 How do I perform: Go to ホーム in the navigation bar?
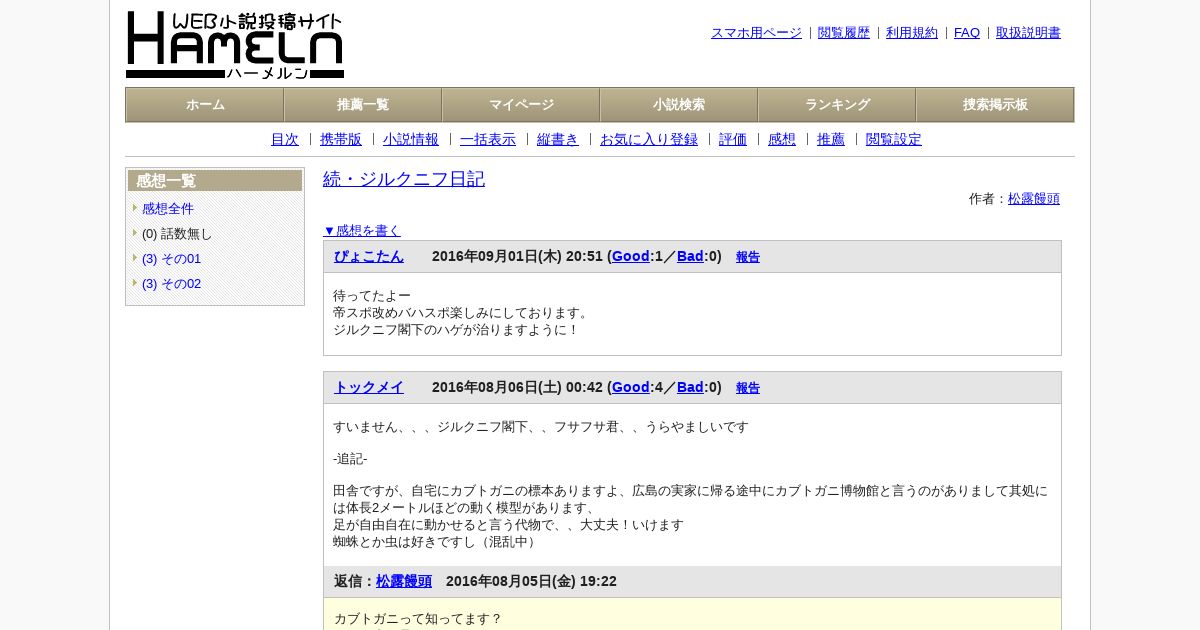tap(205, 105)
